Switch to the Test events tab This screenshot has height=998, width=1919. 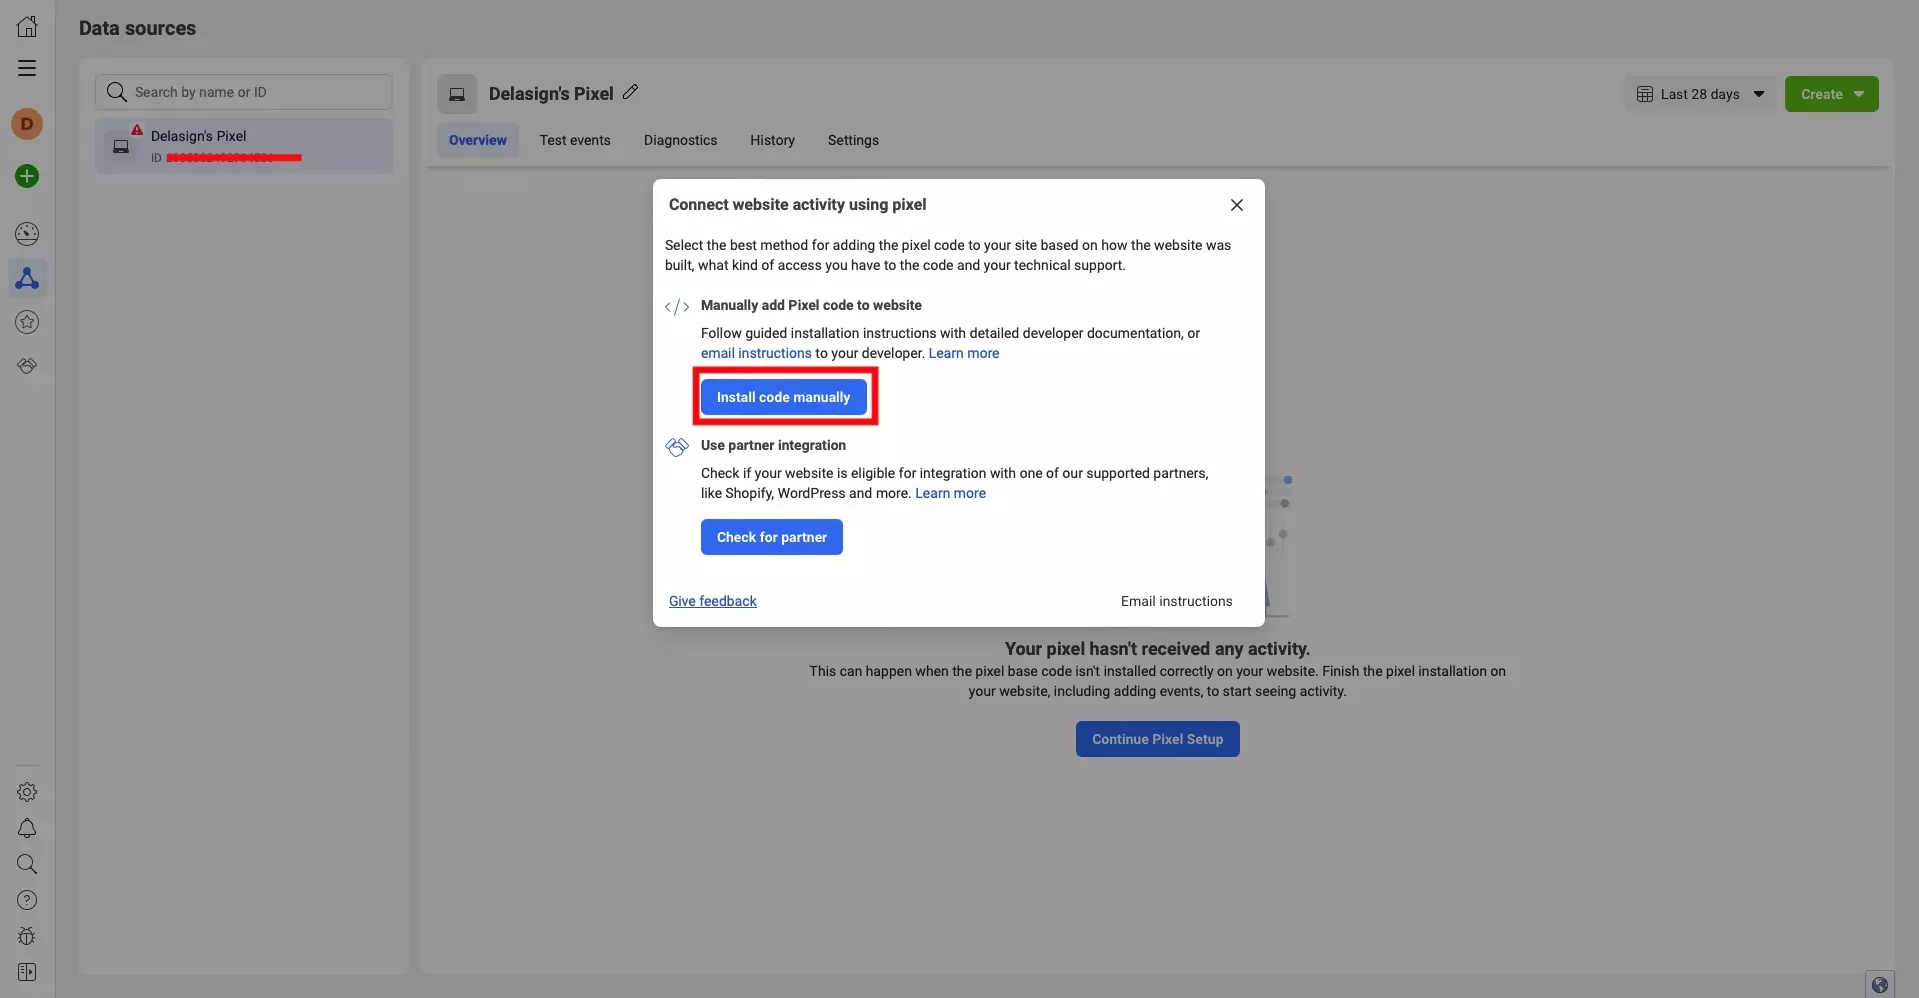[574, 140]
